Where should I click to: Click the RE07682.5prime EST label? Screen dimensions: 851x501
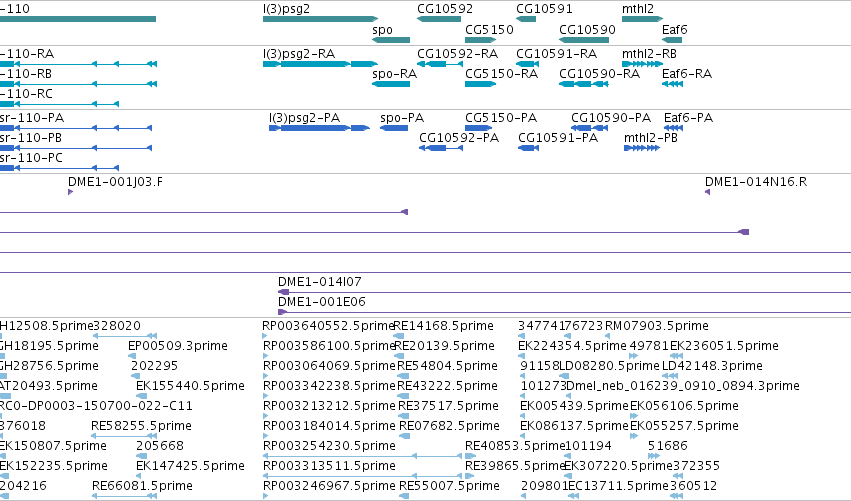coord(449,426)
